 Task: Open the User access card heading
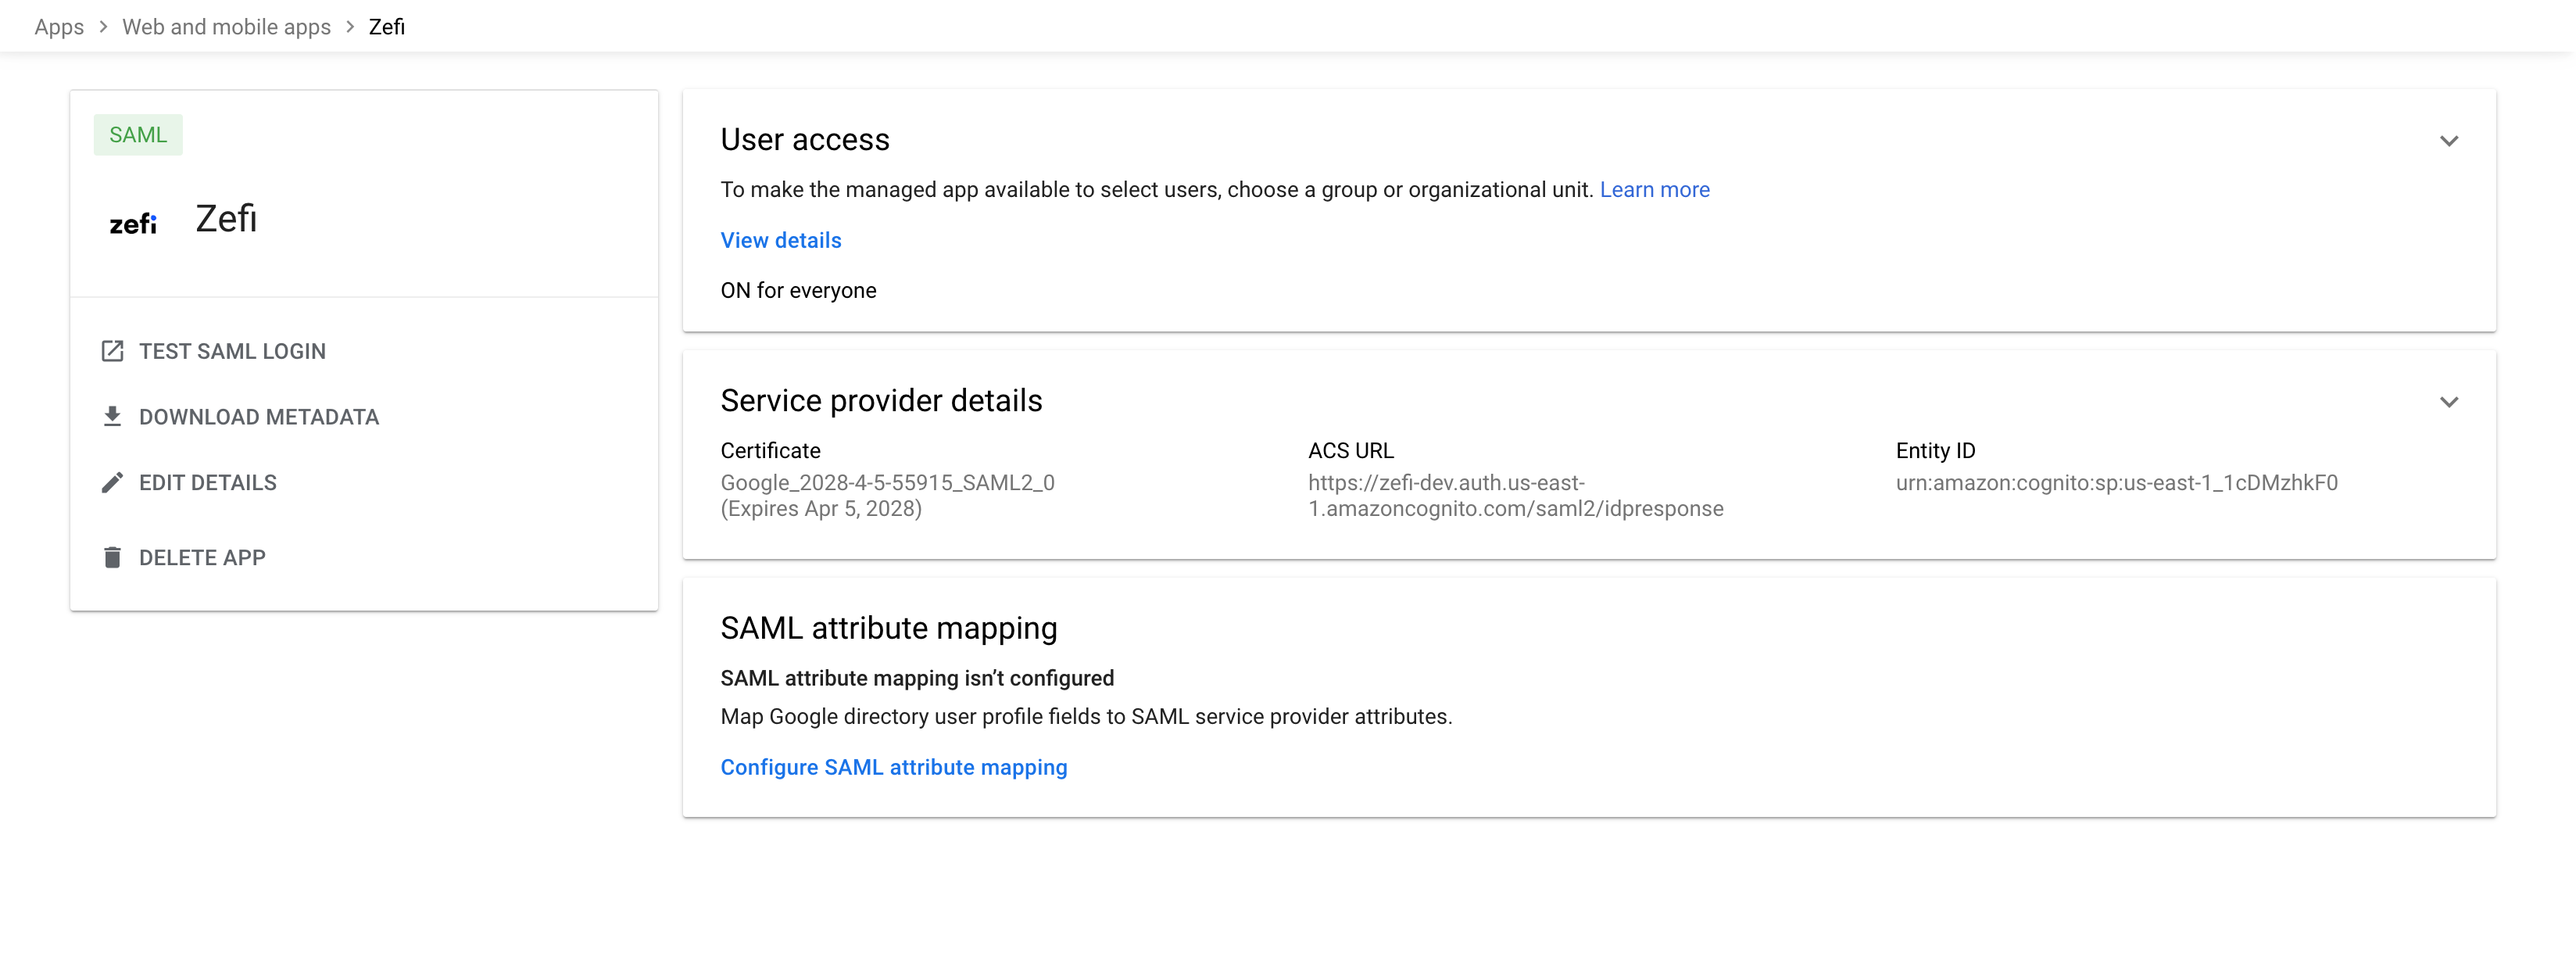pos(804,140)
